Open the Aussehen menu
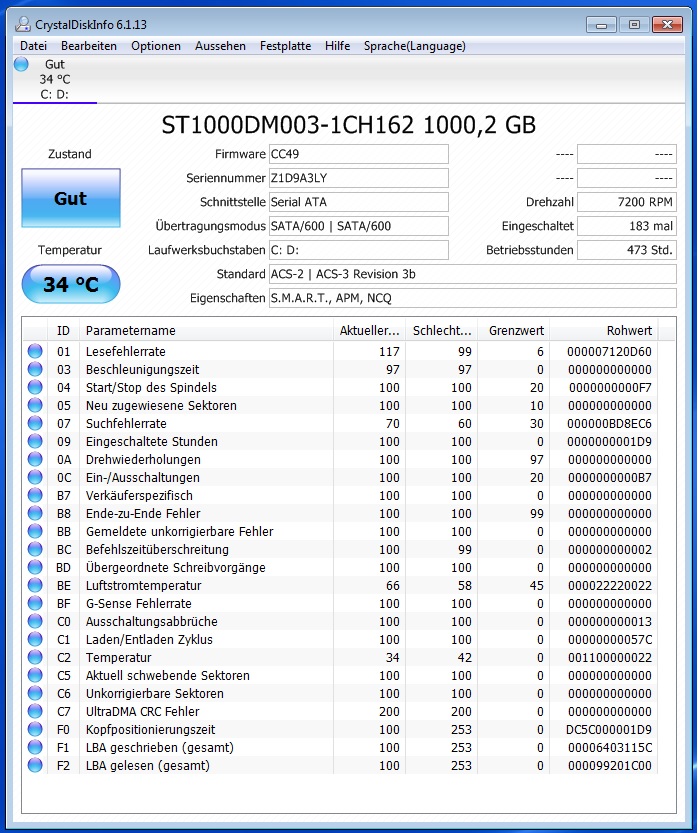This screenshot has height=833, width=698. (220, 46)
